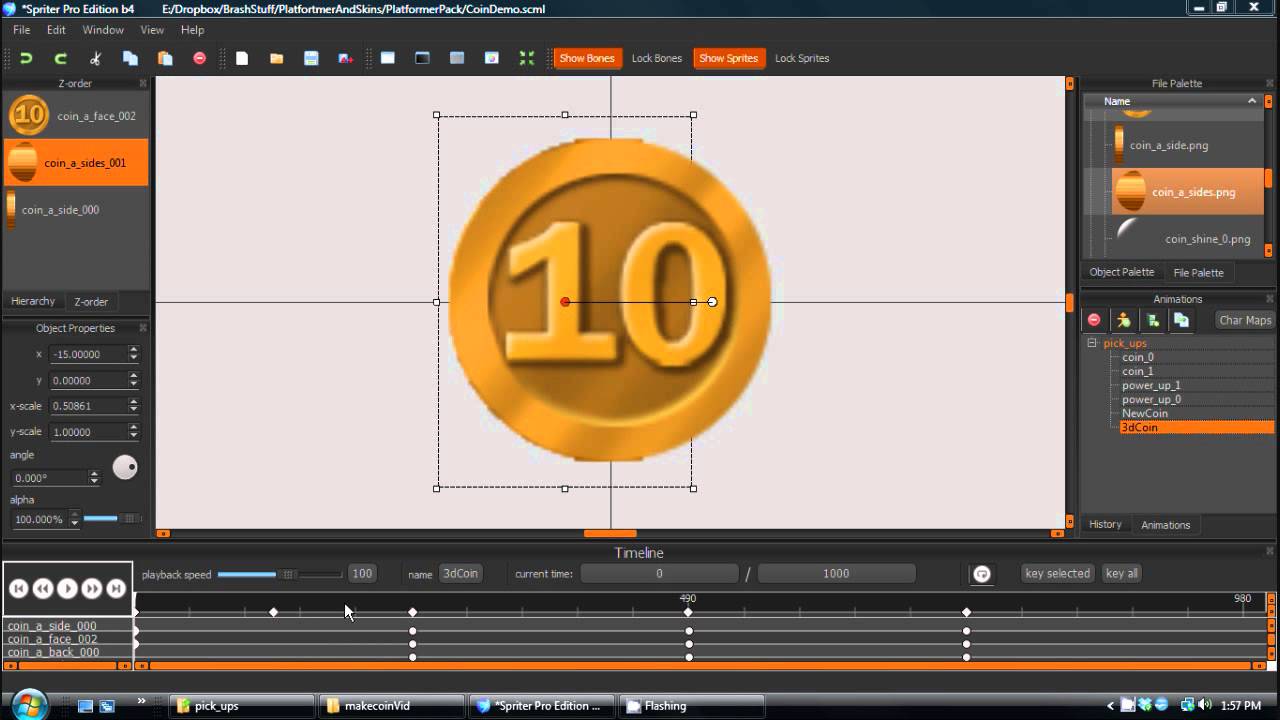Click the dark window layout icon
Screen dimensions: 1280x720
422,58
